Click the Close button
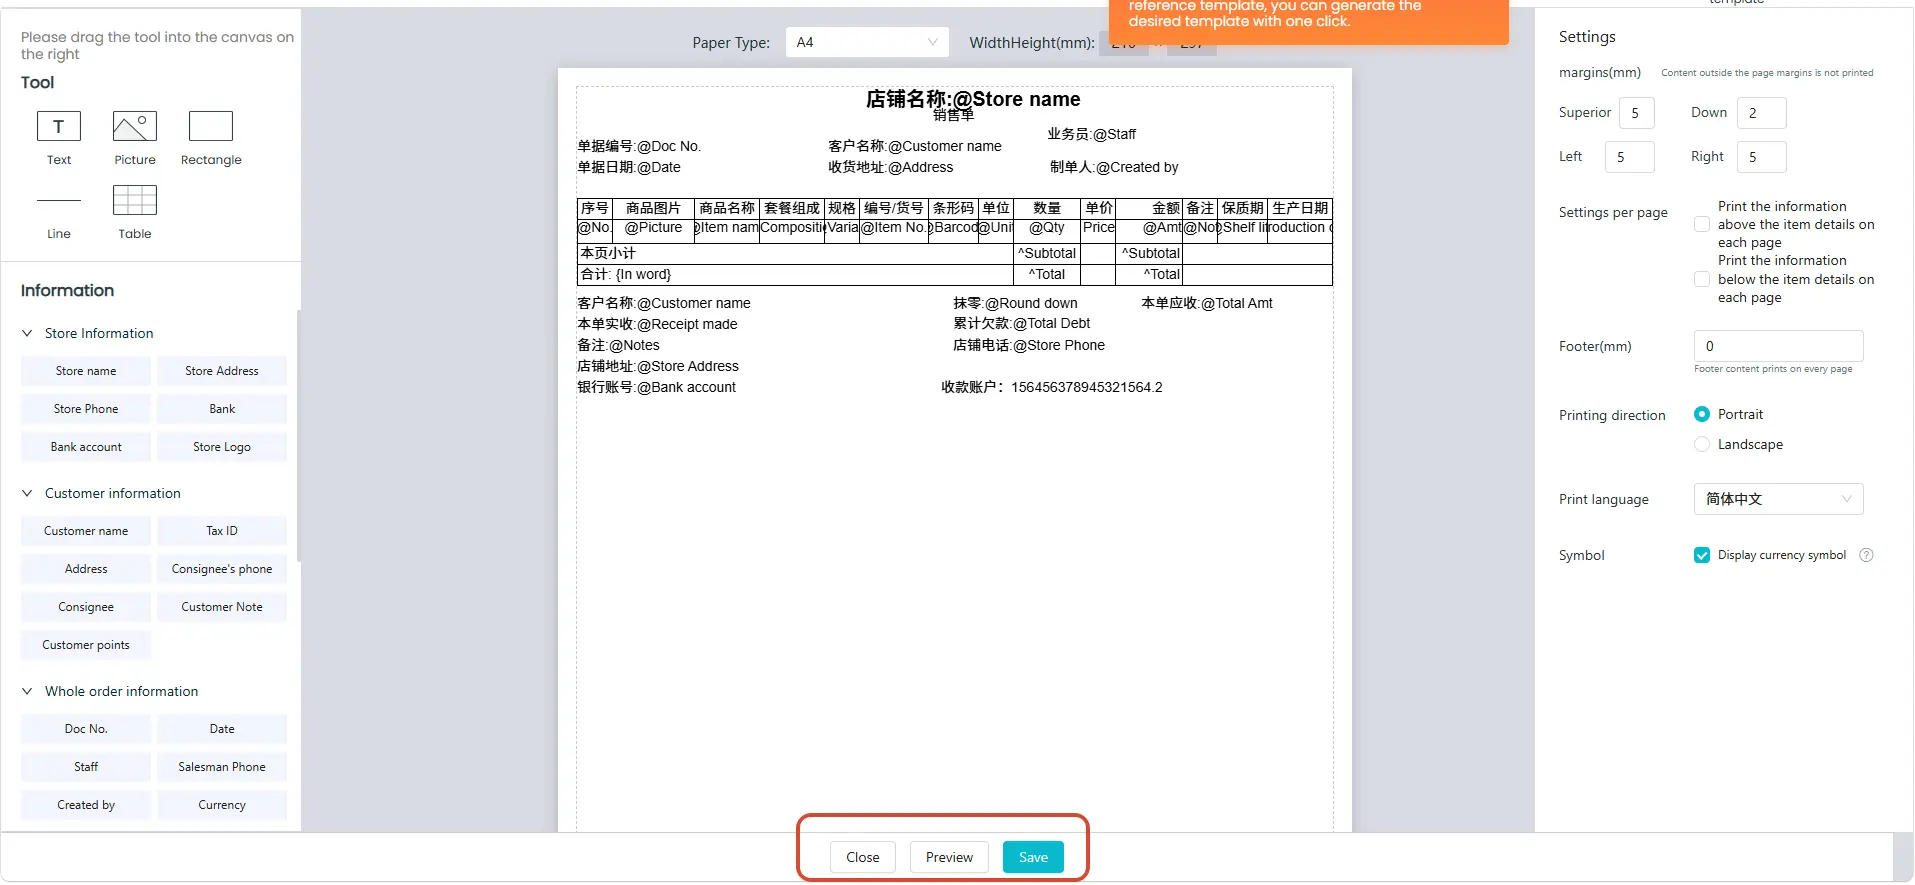This screenshot has width=1915, height=885. point(863,857)
